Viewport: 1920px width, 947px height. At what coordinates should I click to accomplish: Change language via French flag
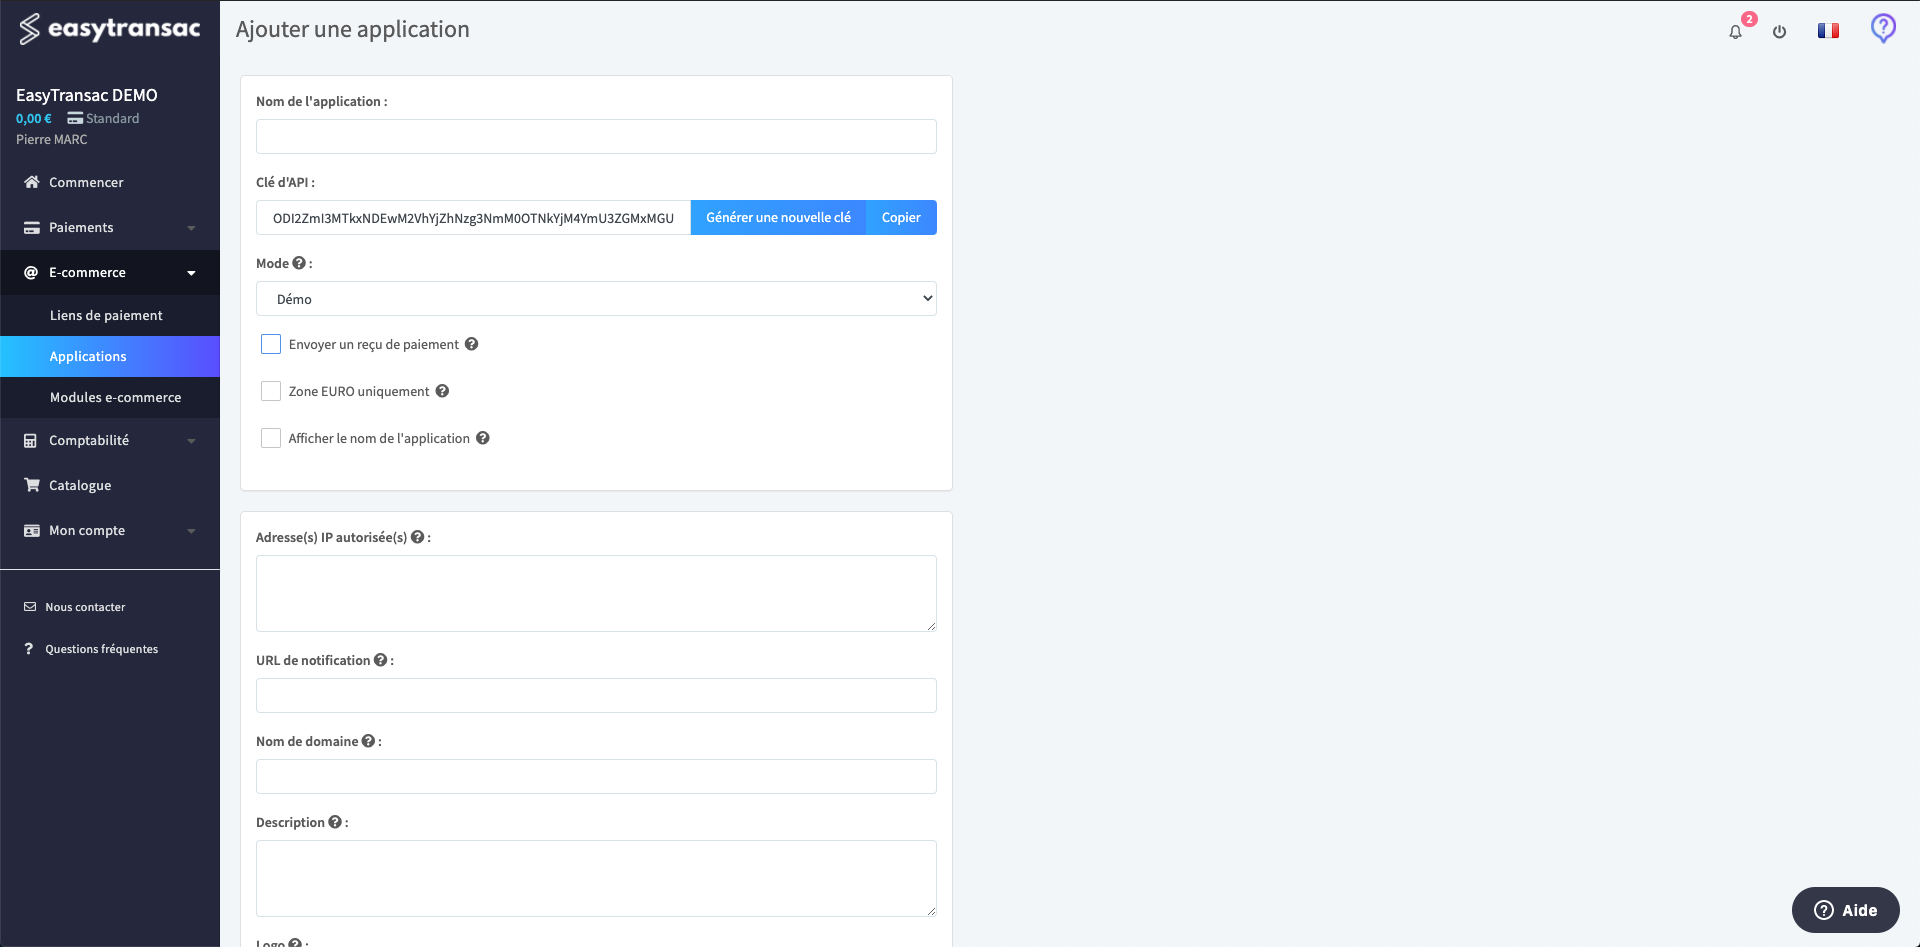pos(1828,31)
